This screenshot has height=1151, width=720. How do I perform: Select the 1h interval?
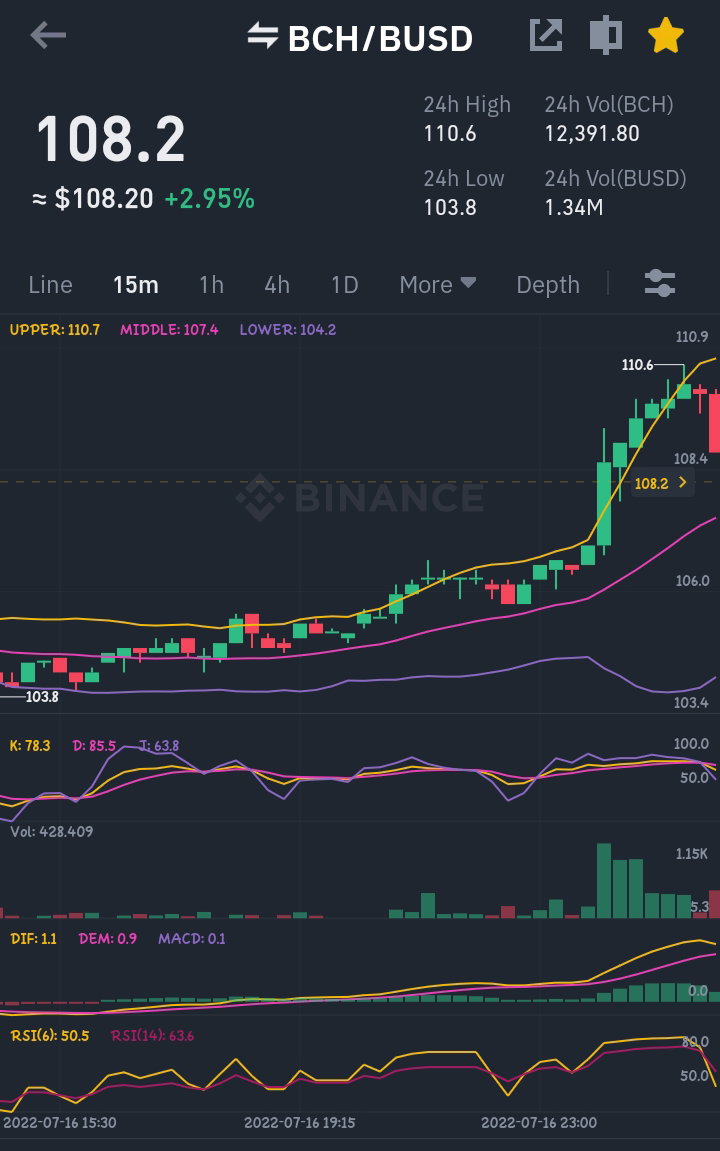coord(211,284)
